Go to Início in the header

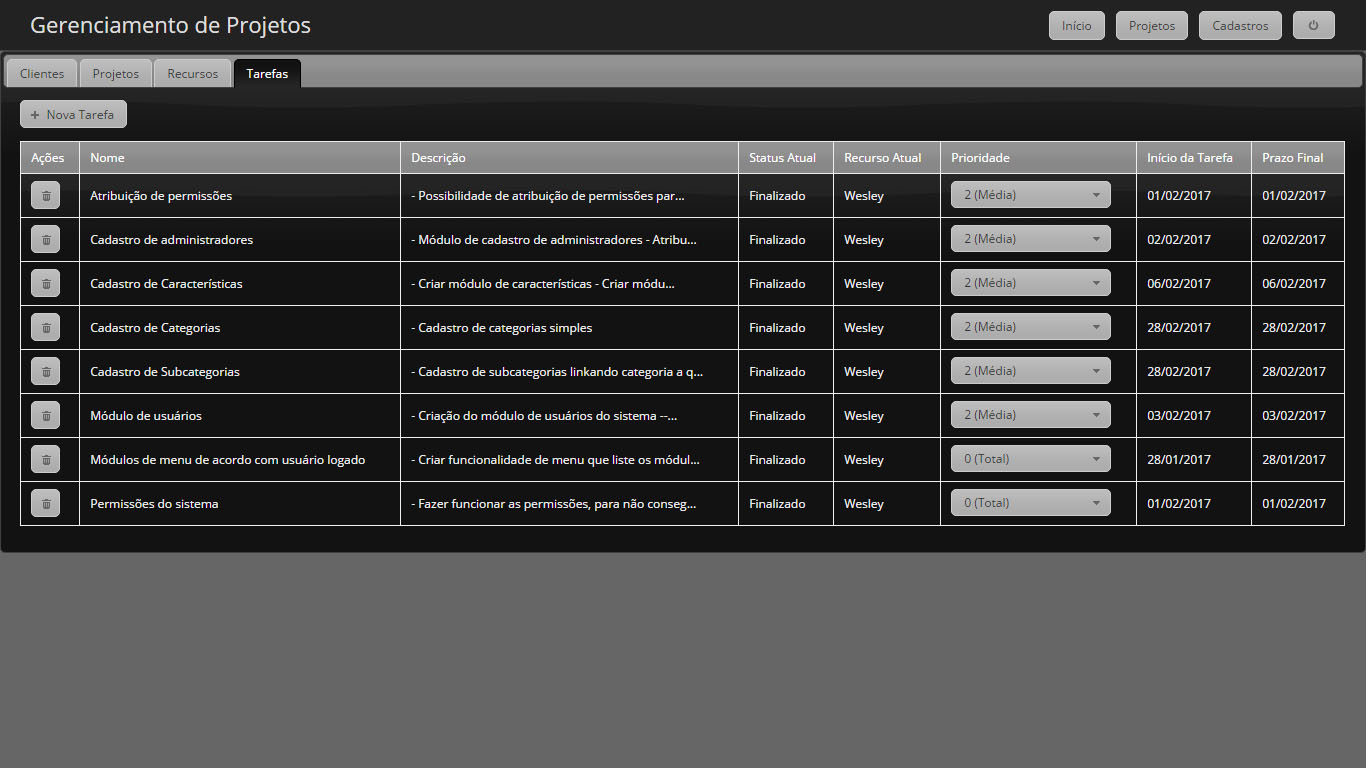tap(1076, 26)
